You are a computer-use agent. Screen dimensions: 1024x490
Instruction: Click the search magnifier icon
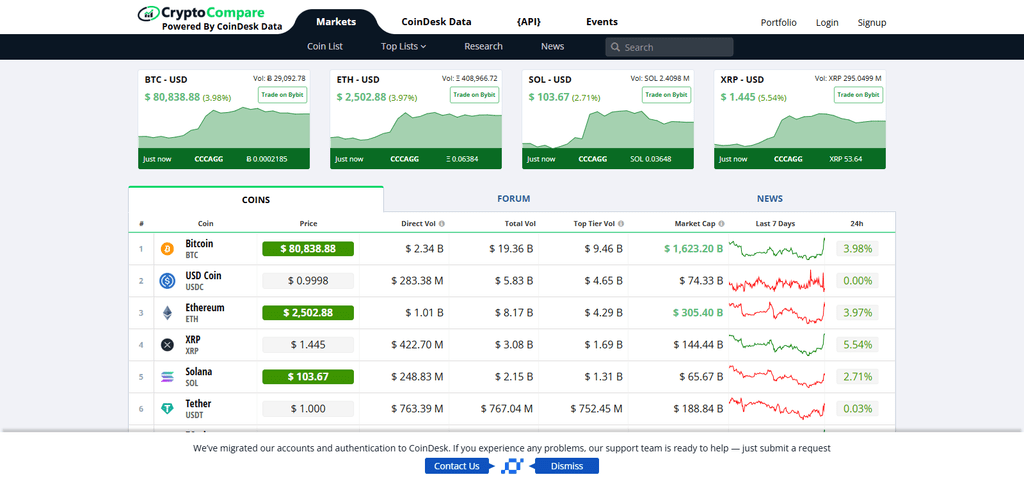coord(615,47)
